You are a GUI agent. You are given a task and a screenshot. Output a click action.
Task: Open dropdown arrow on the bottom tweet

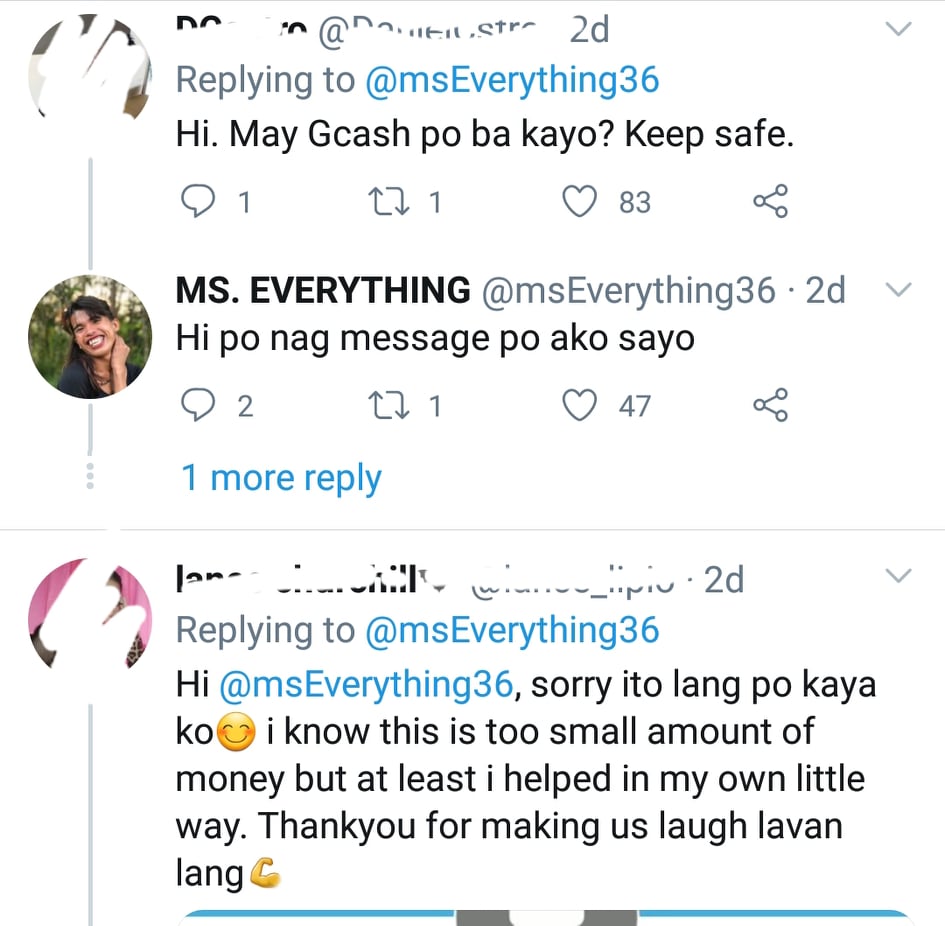tap(899, 576)
